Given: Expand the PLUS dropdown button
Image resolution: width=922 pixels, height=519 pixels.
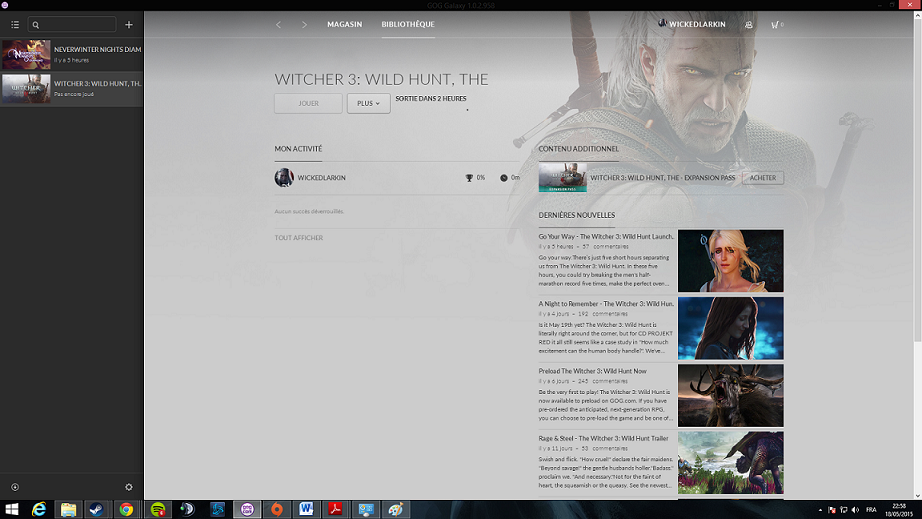Looking at the screenshot, I should [x=369, y=103].
